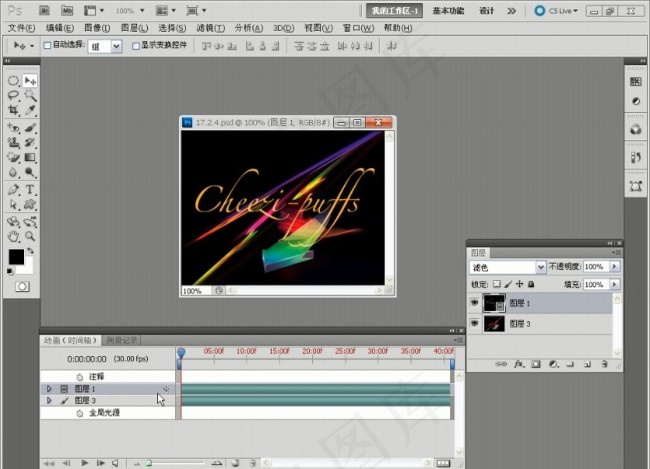Click timeline zoom slider handle
The height and width of the screenshot is (469, 650).
148,463
